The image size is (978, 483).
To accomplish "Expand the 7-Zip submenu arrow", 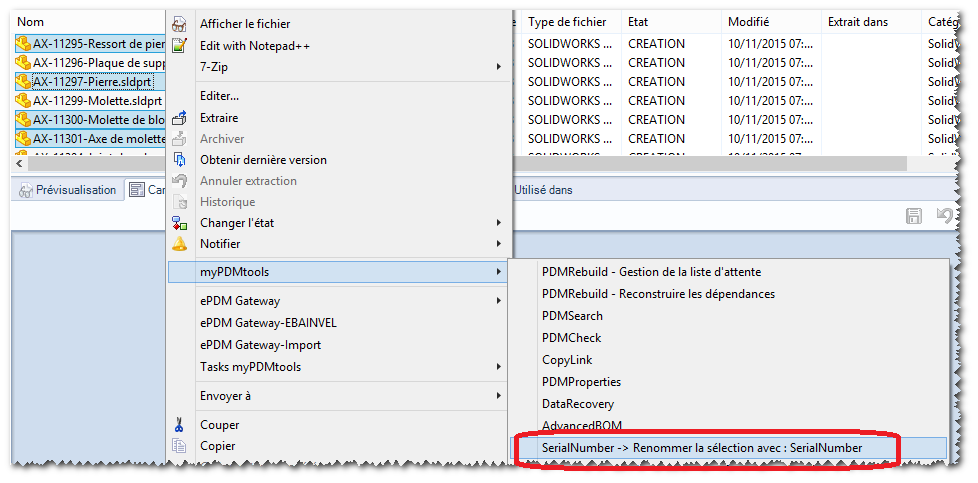I will click(x=499, y=66).
